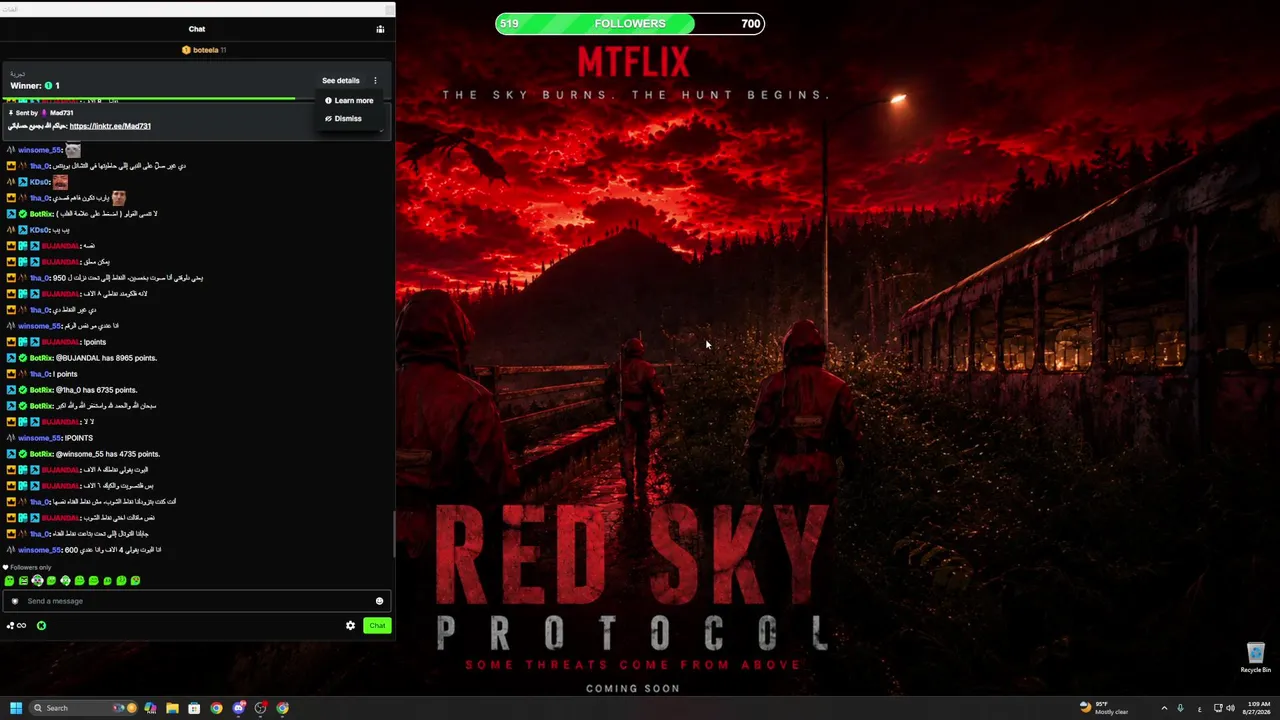The image size is (1280, 720).
Task: Open the chat viewers list icon
Action: point(380,29)
